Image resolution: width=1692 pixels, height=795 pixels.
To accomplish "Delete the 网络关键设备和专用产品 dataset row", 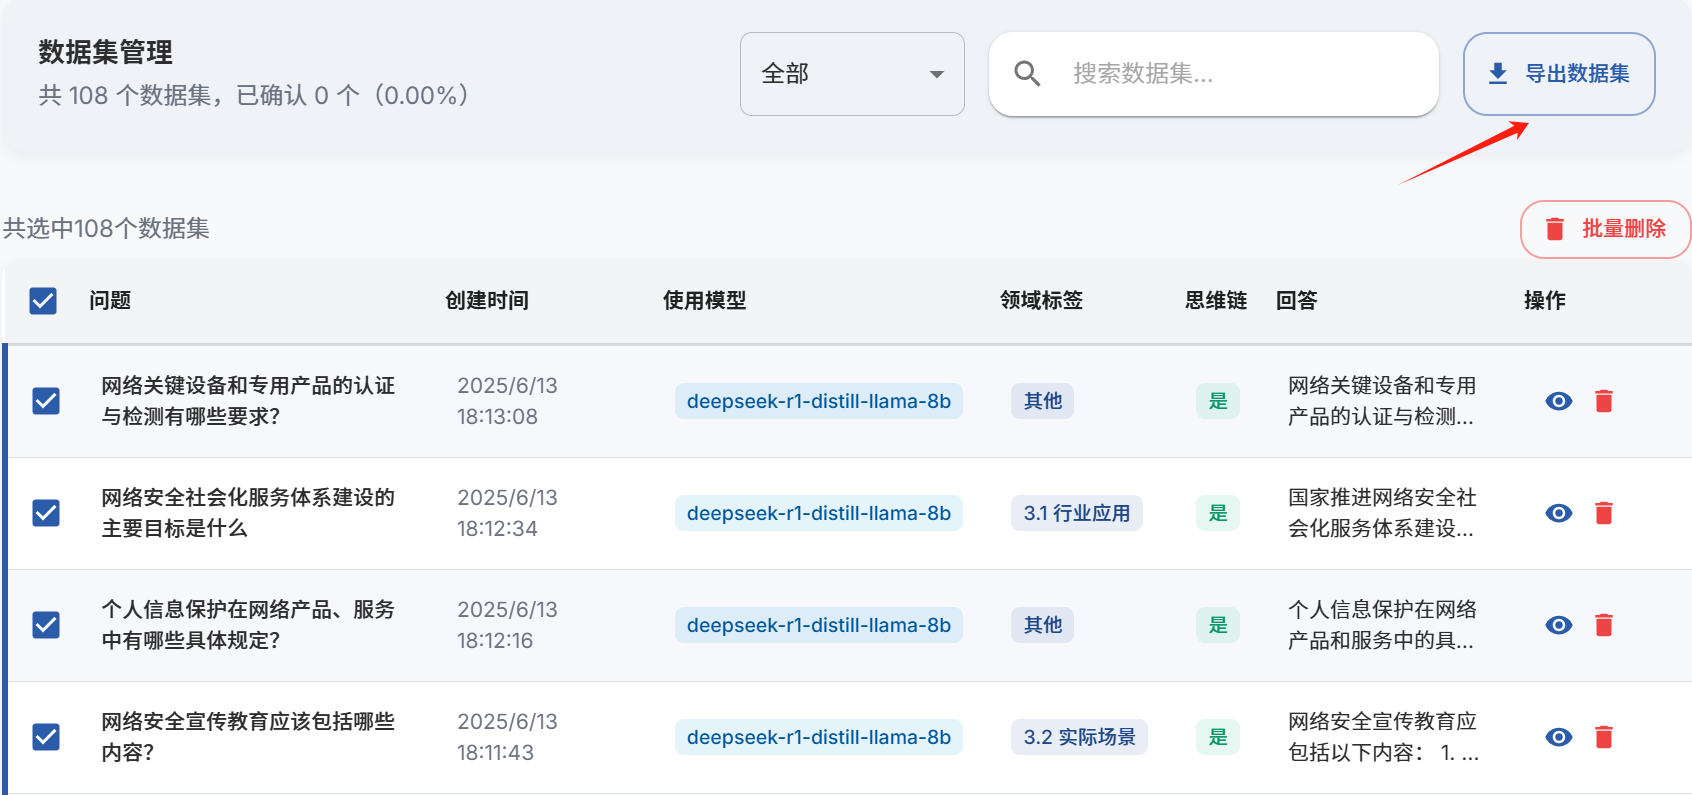I will tap(1604, 401).
